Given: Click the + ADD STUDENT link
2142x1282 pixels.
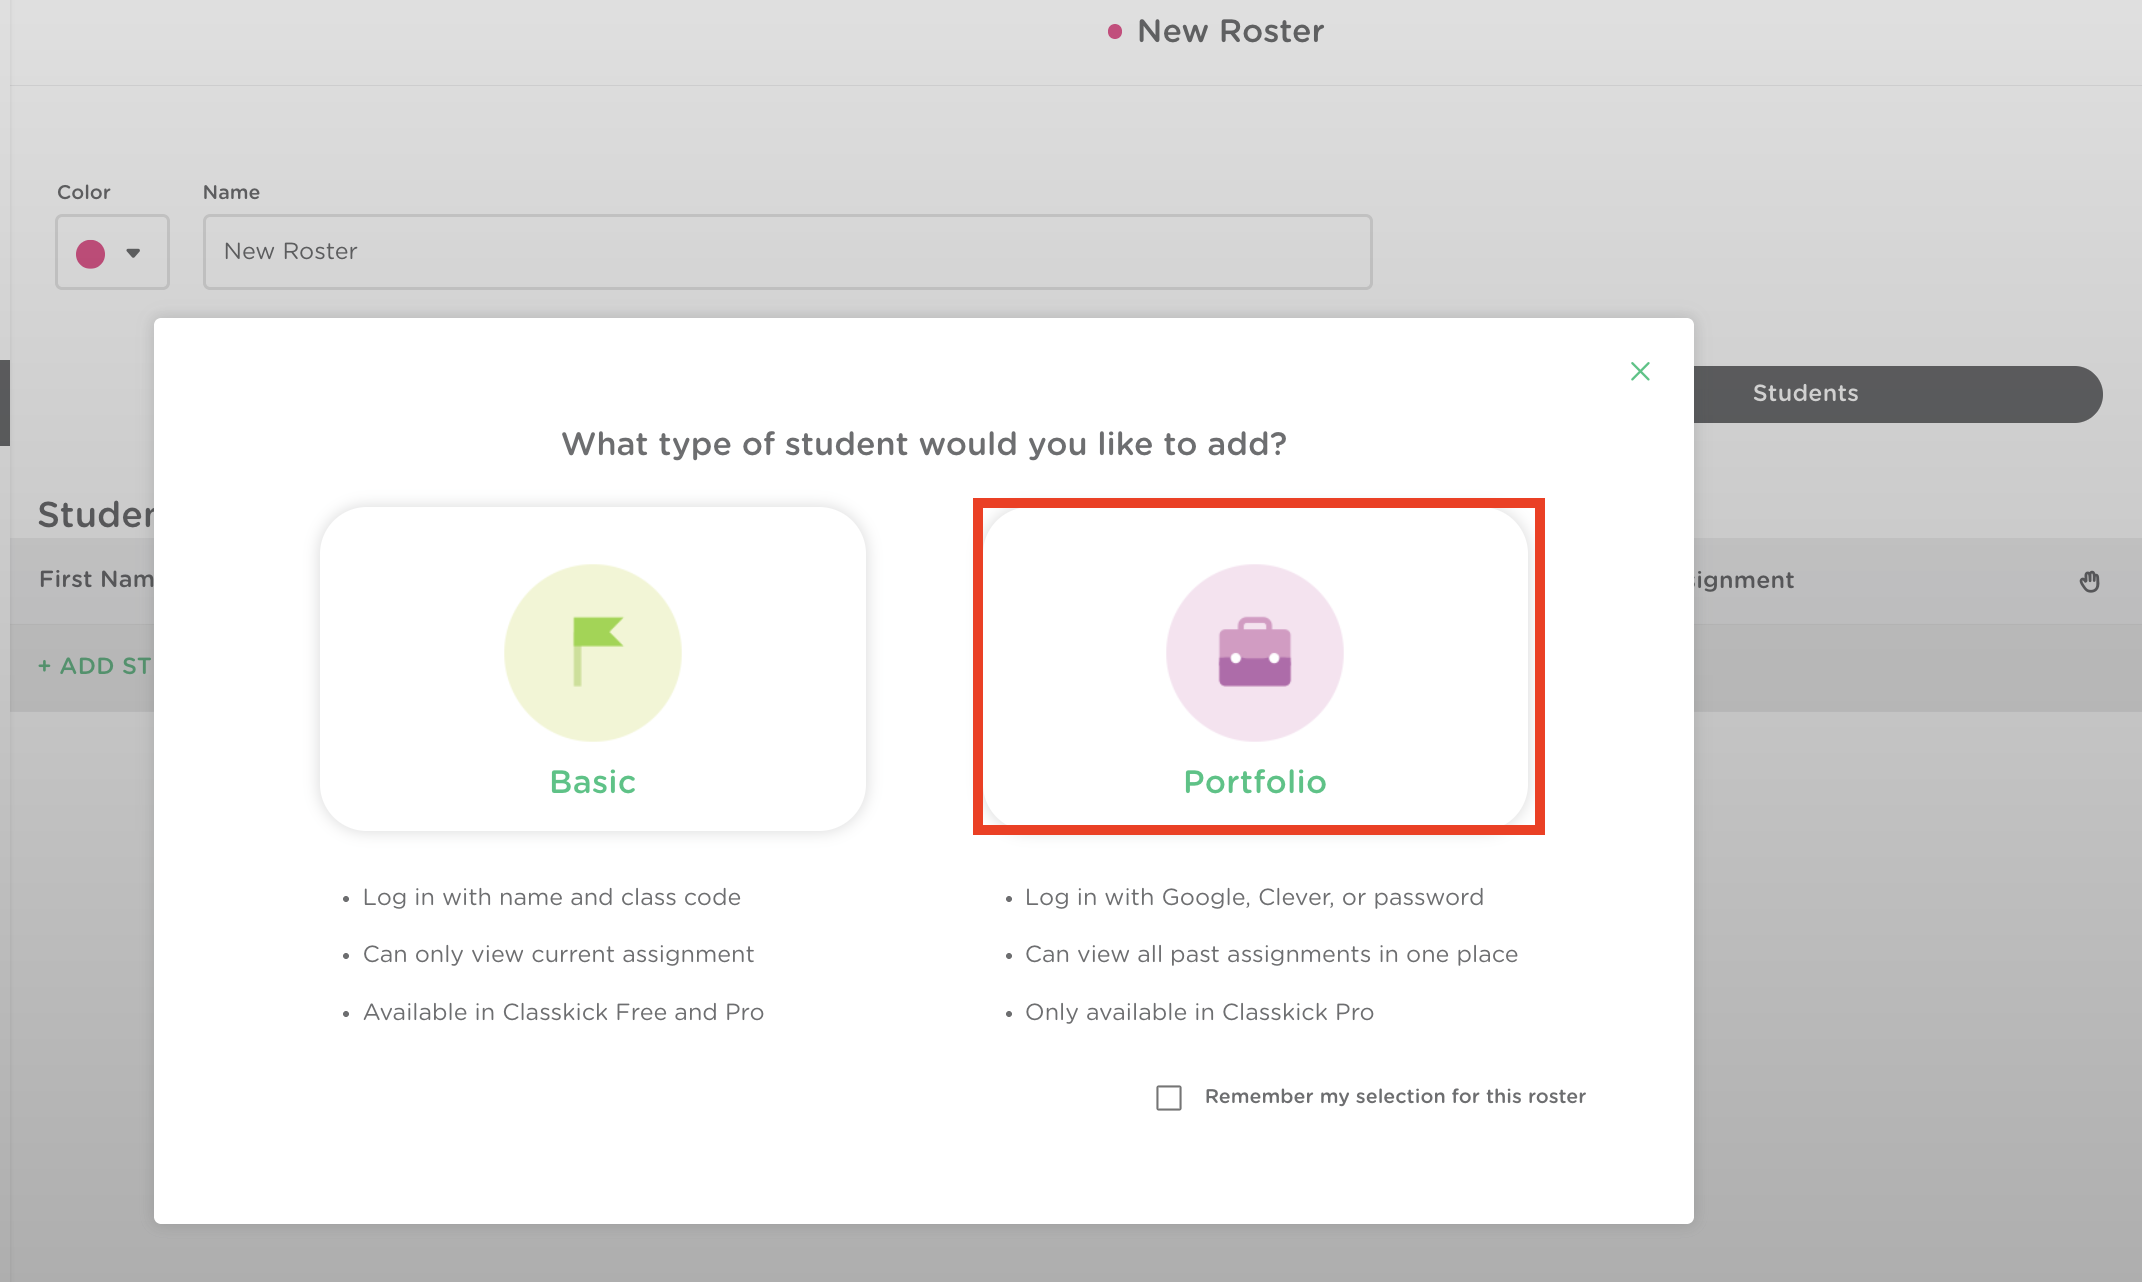Looking at the screenshot, I should 95,666.
